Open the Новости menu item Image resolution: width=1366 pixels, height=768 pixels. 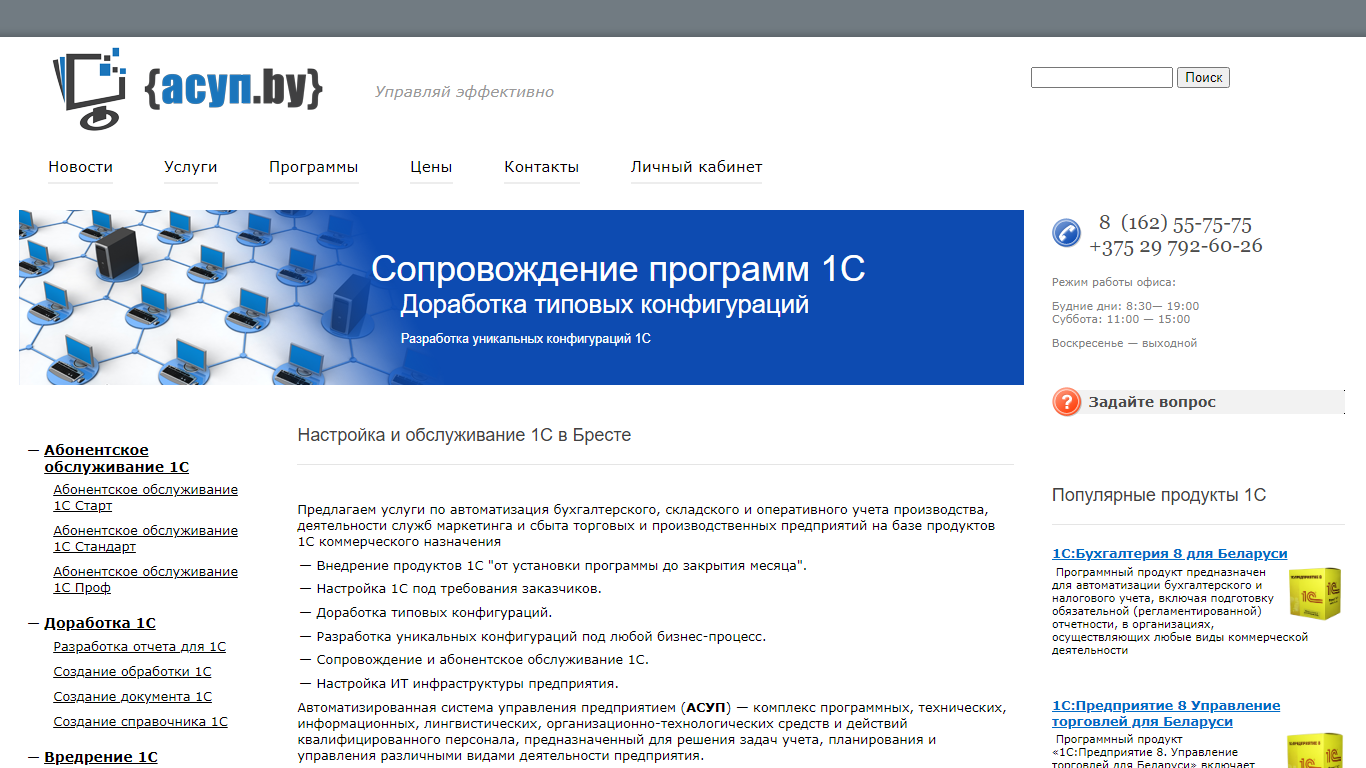pyautogui.click(x=81, y=167)
